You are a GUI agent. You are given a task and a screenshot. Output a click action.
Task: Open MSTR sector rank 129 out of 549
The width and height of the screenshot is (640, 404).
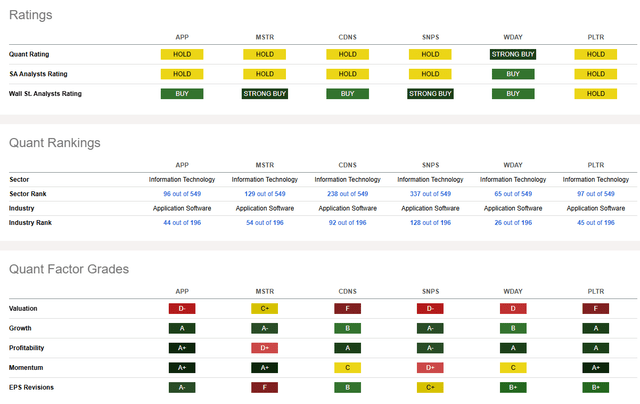click(265, 194)
